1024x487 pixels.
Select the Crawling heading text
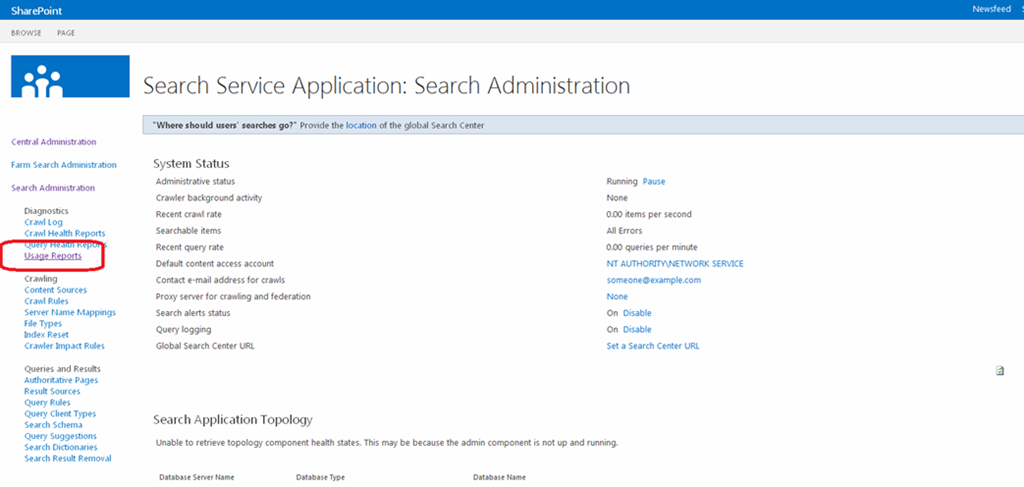click(40, 279)
